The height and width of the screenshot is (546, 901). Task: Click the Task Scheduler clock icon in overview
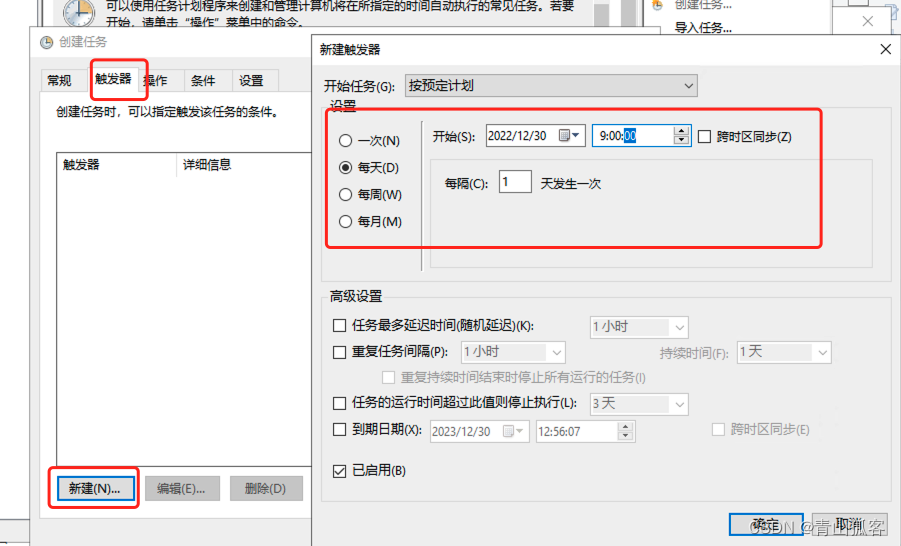coord(79,13)
